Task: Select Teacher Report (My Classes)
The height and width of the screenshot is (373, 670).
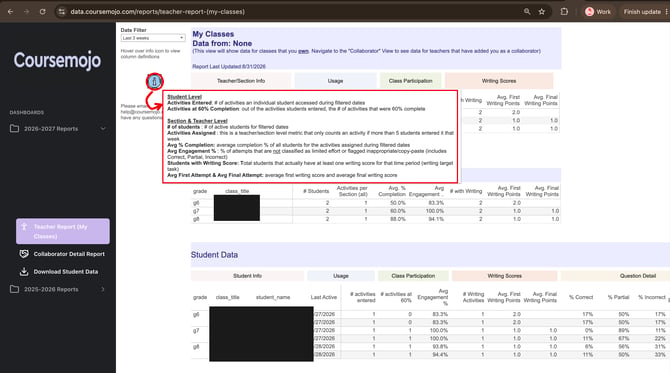Action: tap(63, 231)
